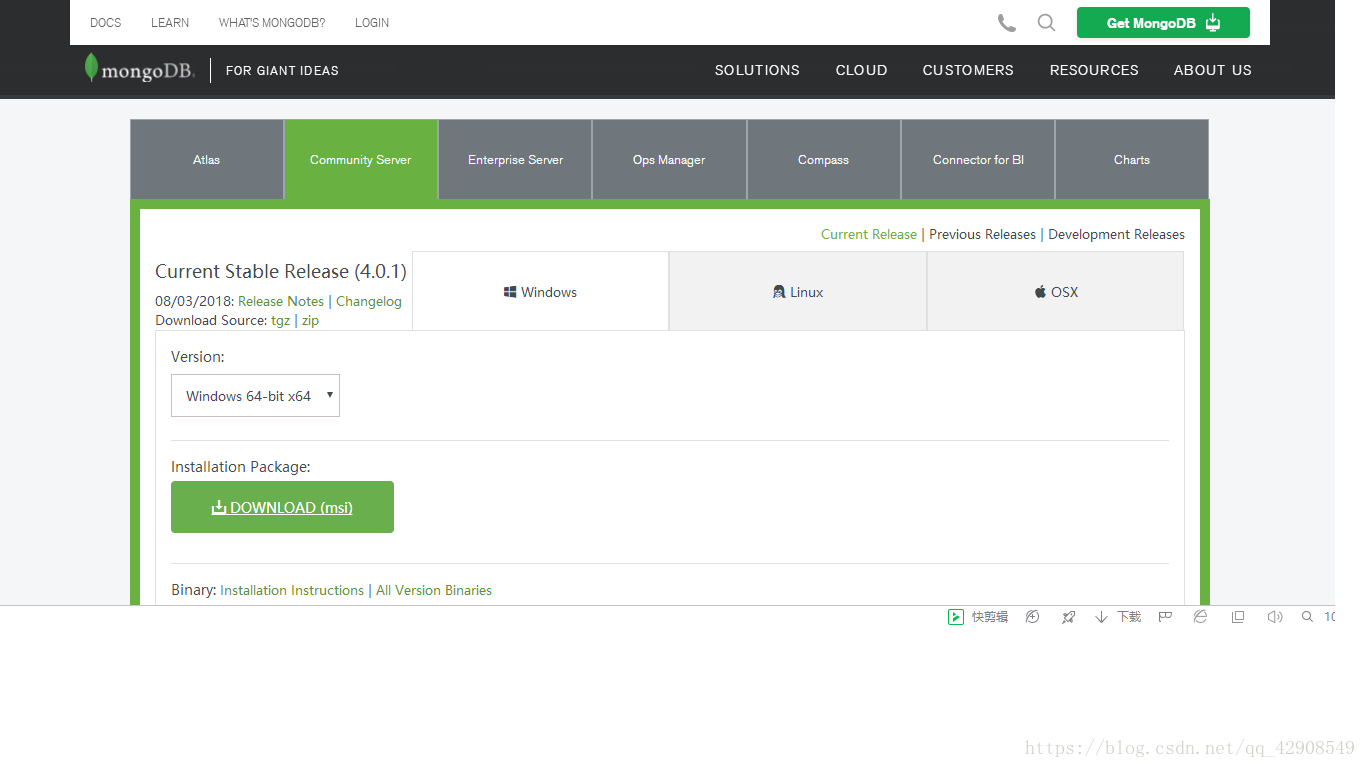Open the Release Notes link

tap(281, 301)
